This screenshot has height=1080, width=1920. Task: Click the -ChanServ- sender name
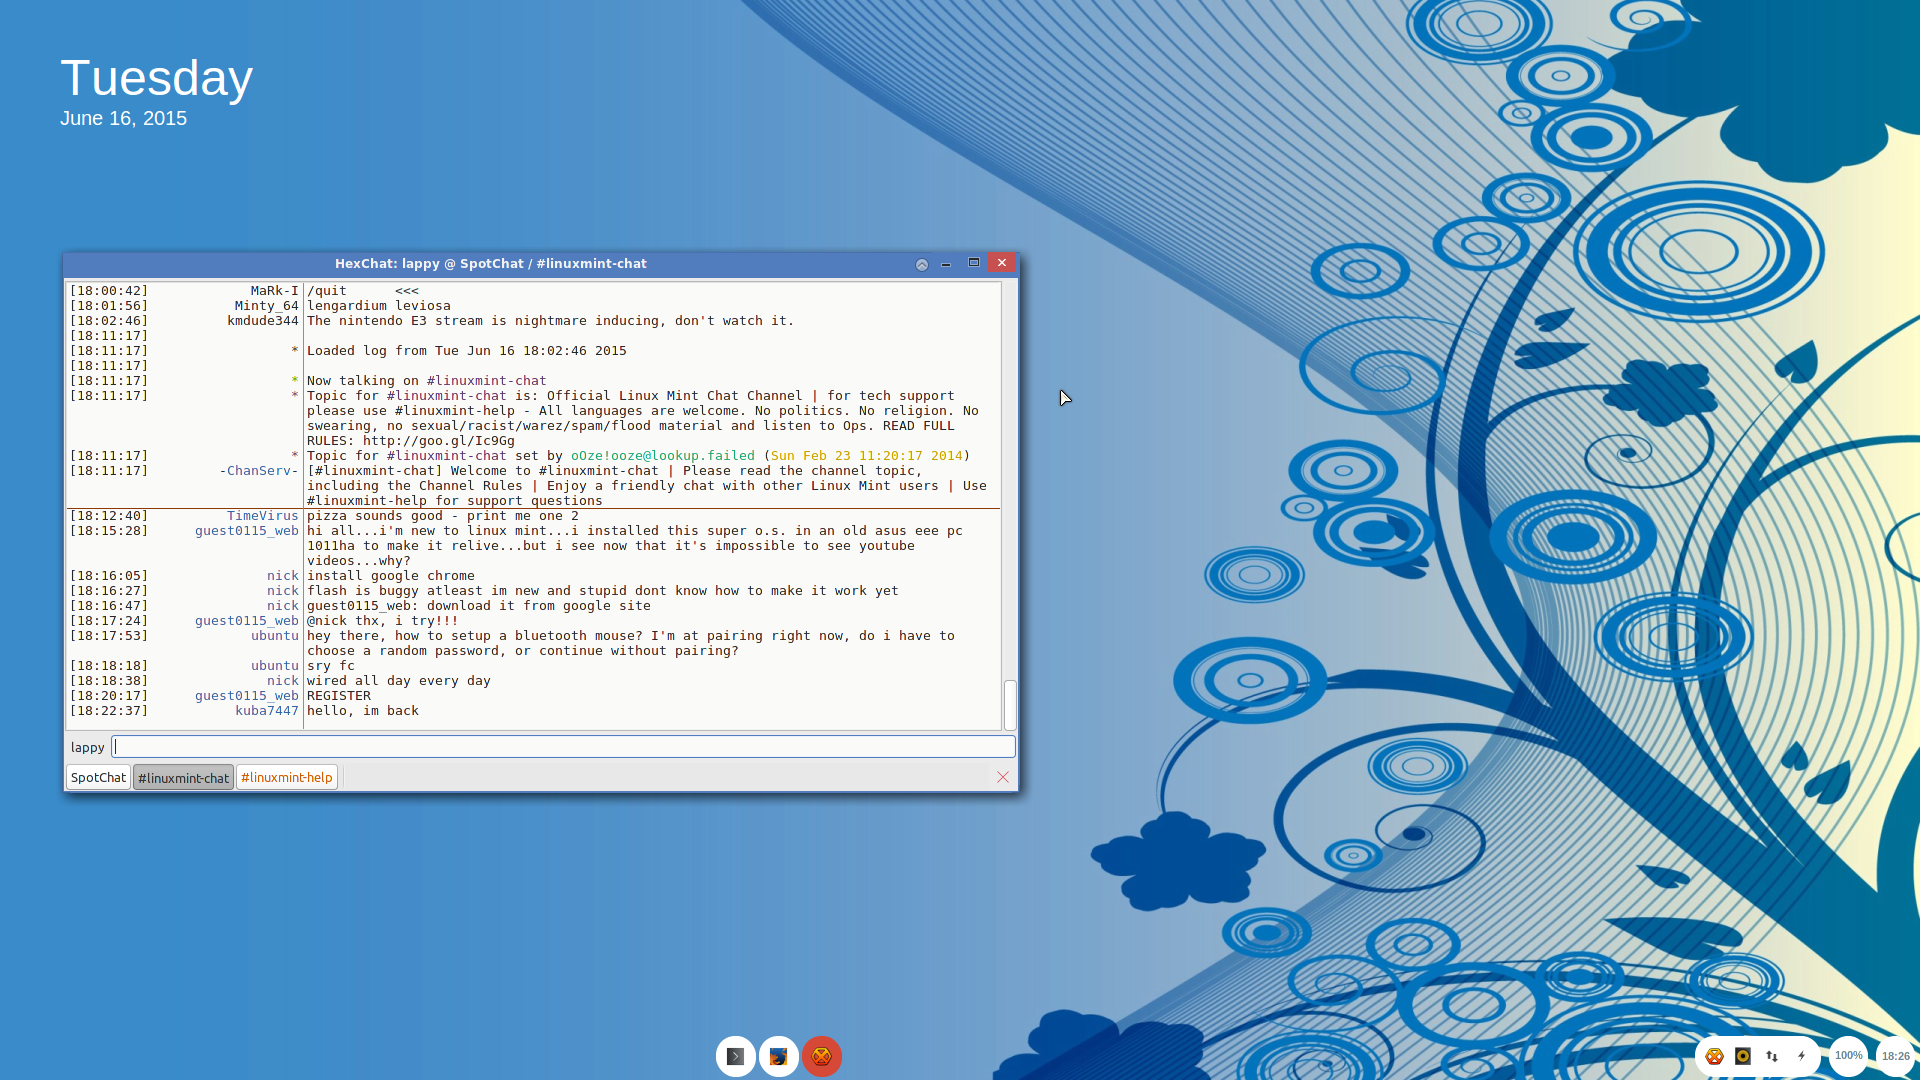click(x=259, y=471)
